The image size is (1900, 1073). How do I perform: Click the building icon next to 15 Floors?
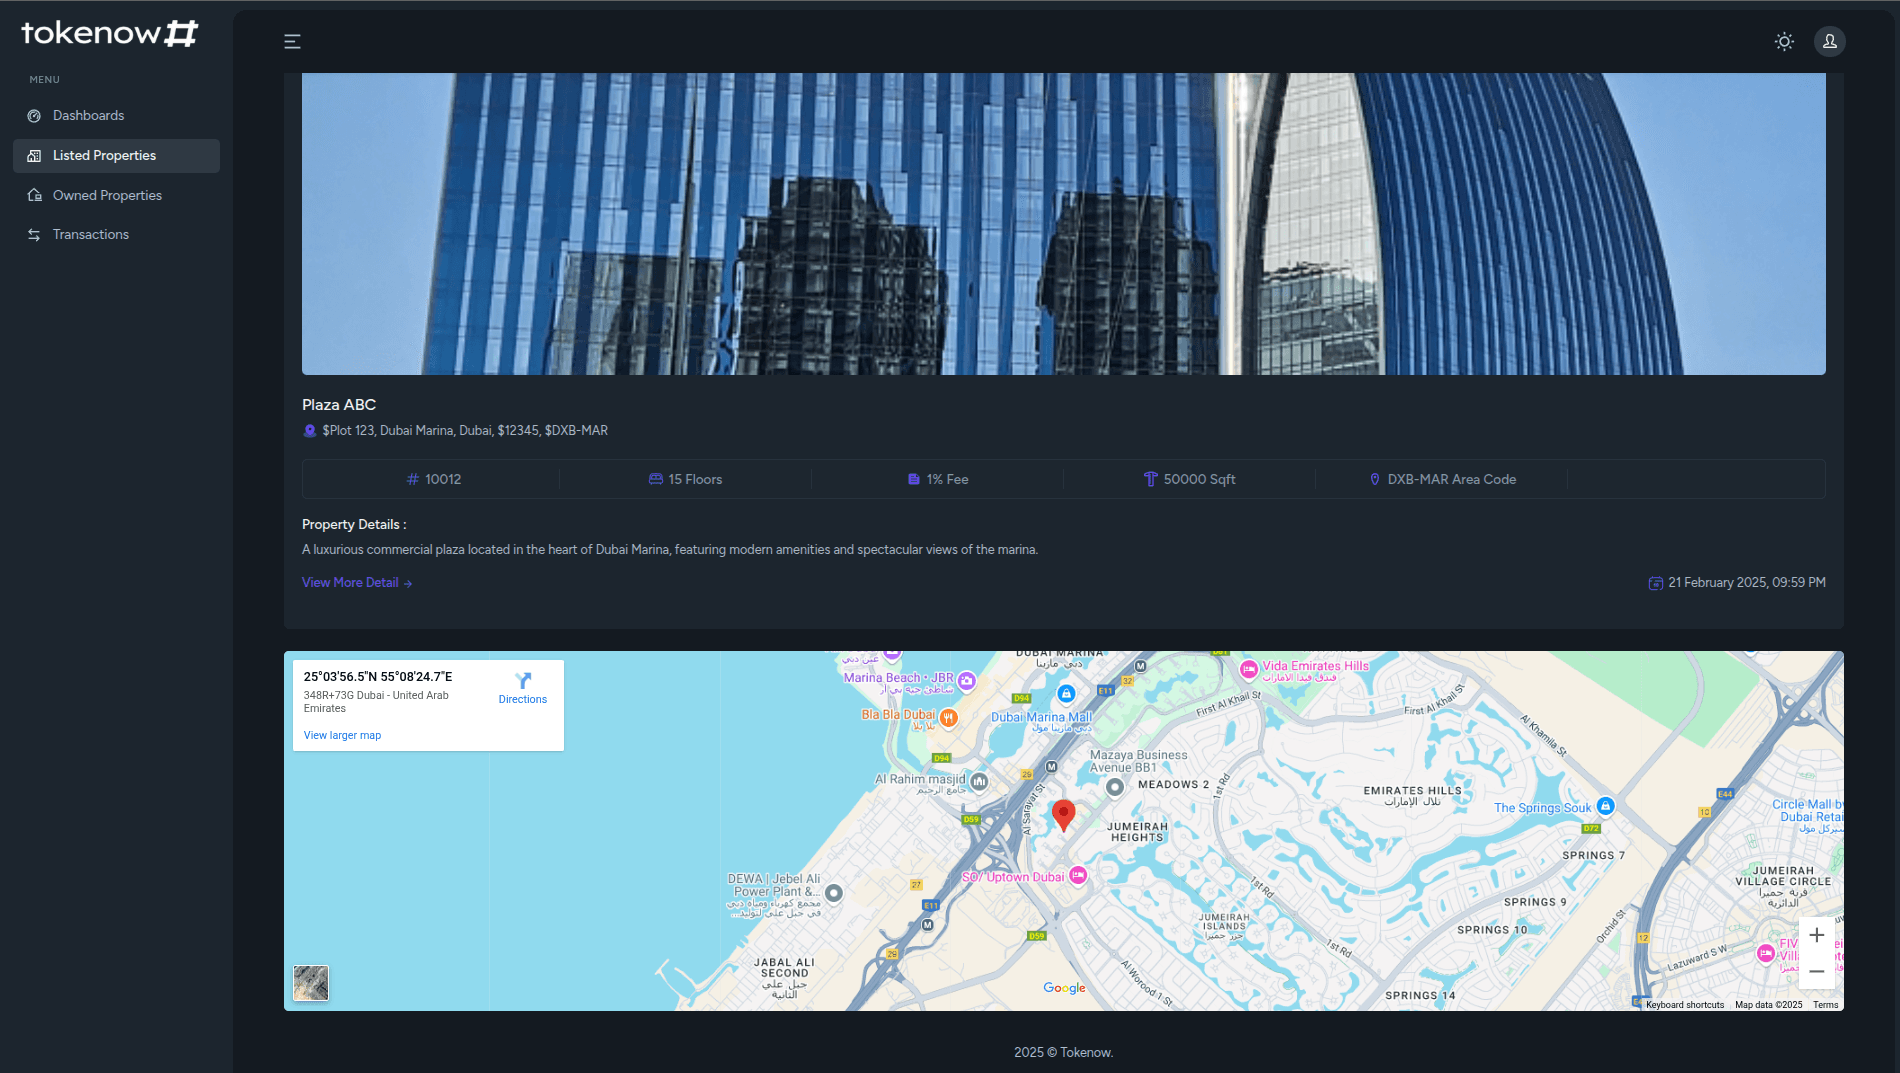(x=655, y=479)
